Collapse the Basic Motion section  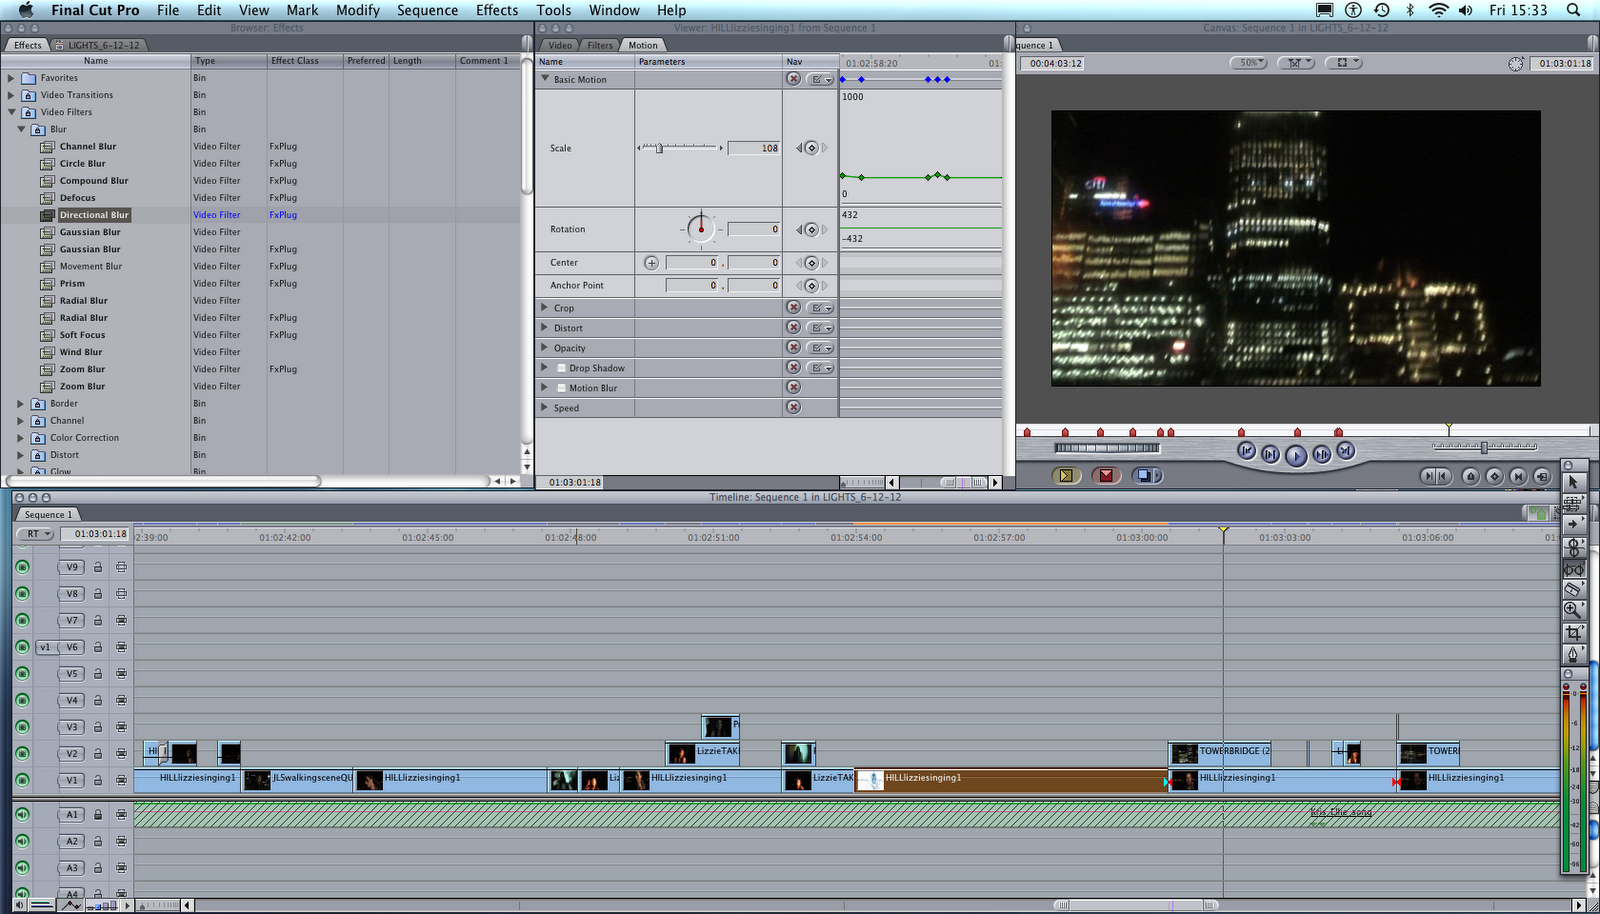545,78
